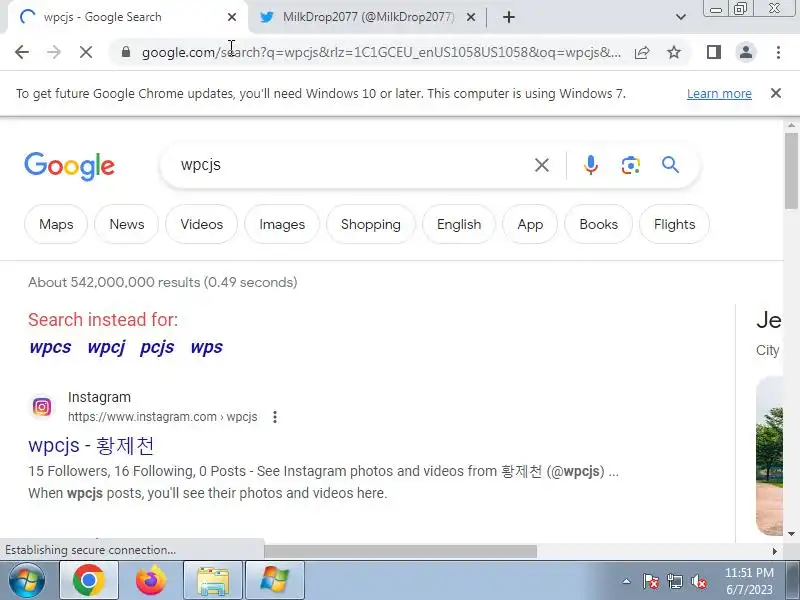Screen dimensions: 800x600
Task: Open the wpcjs - 황제천 result title
Action: (x=91, y=445)
